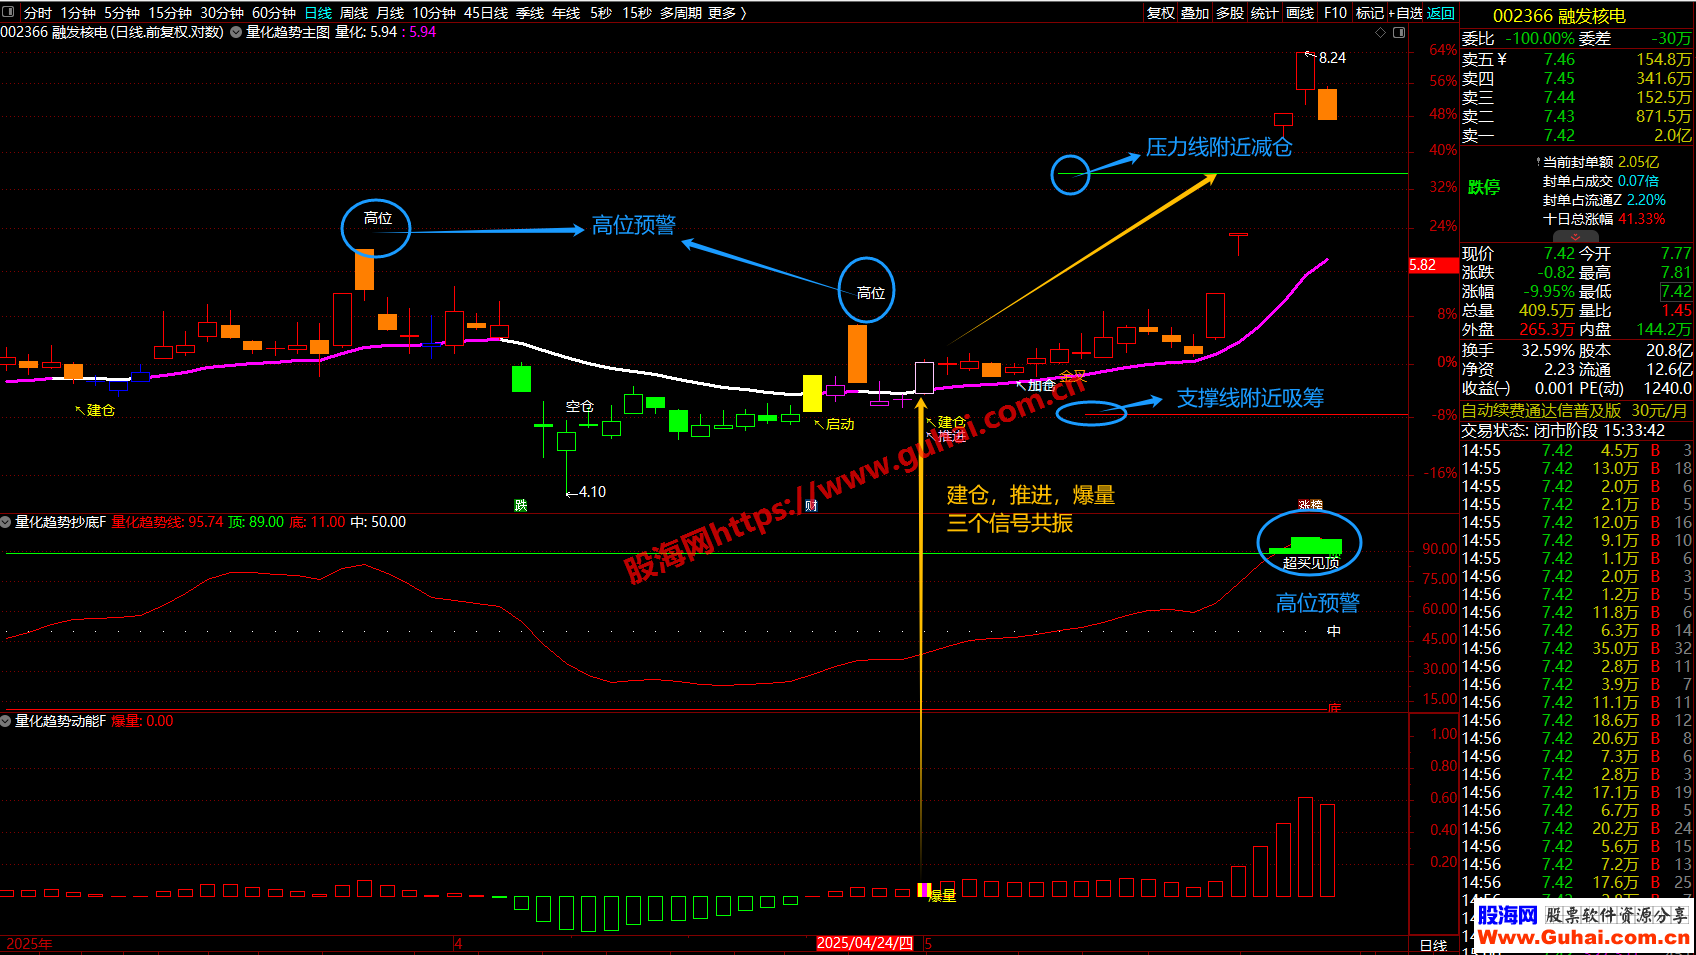Select the 年线 period tab

coord(566,13)
